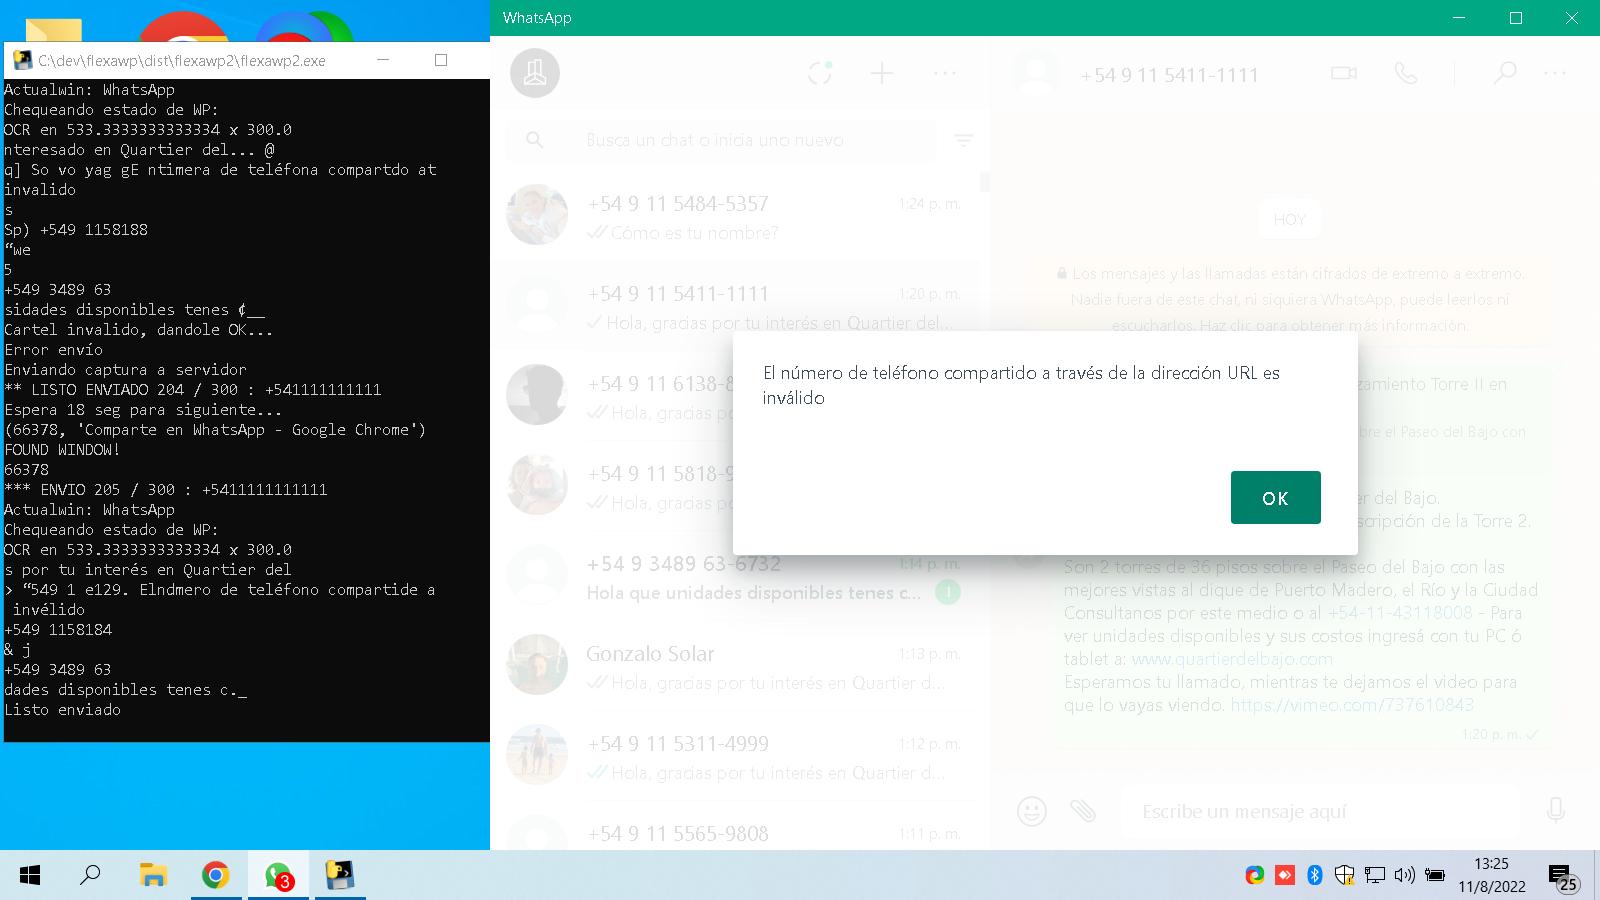This screenshot has height=900, width=1600.
Task: Open chat with +54 9 11 5411-1111 in list
Action: point(735,307)
